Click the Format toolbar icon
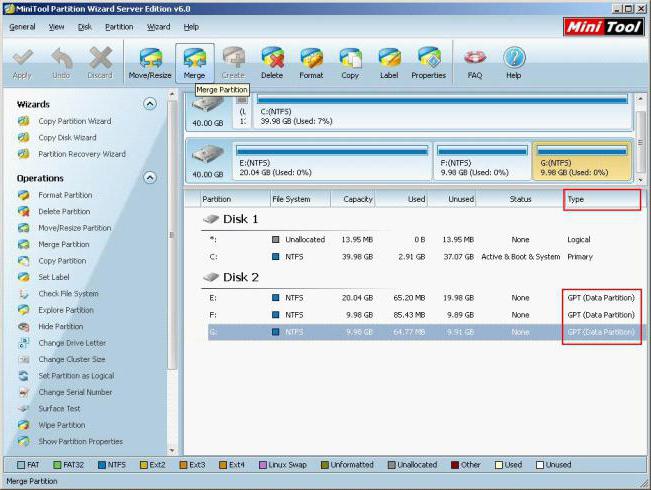Image resolution: width=651 pixels, height=490 pixels. point(311,58)
